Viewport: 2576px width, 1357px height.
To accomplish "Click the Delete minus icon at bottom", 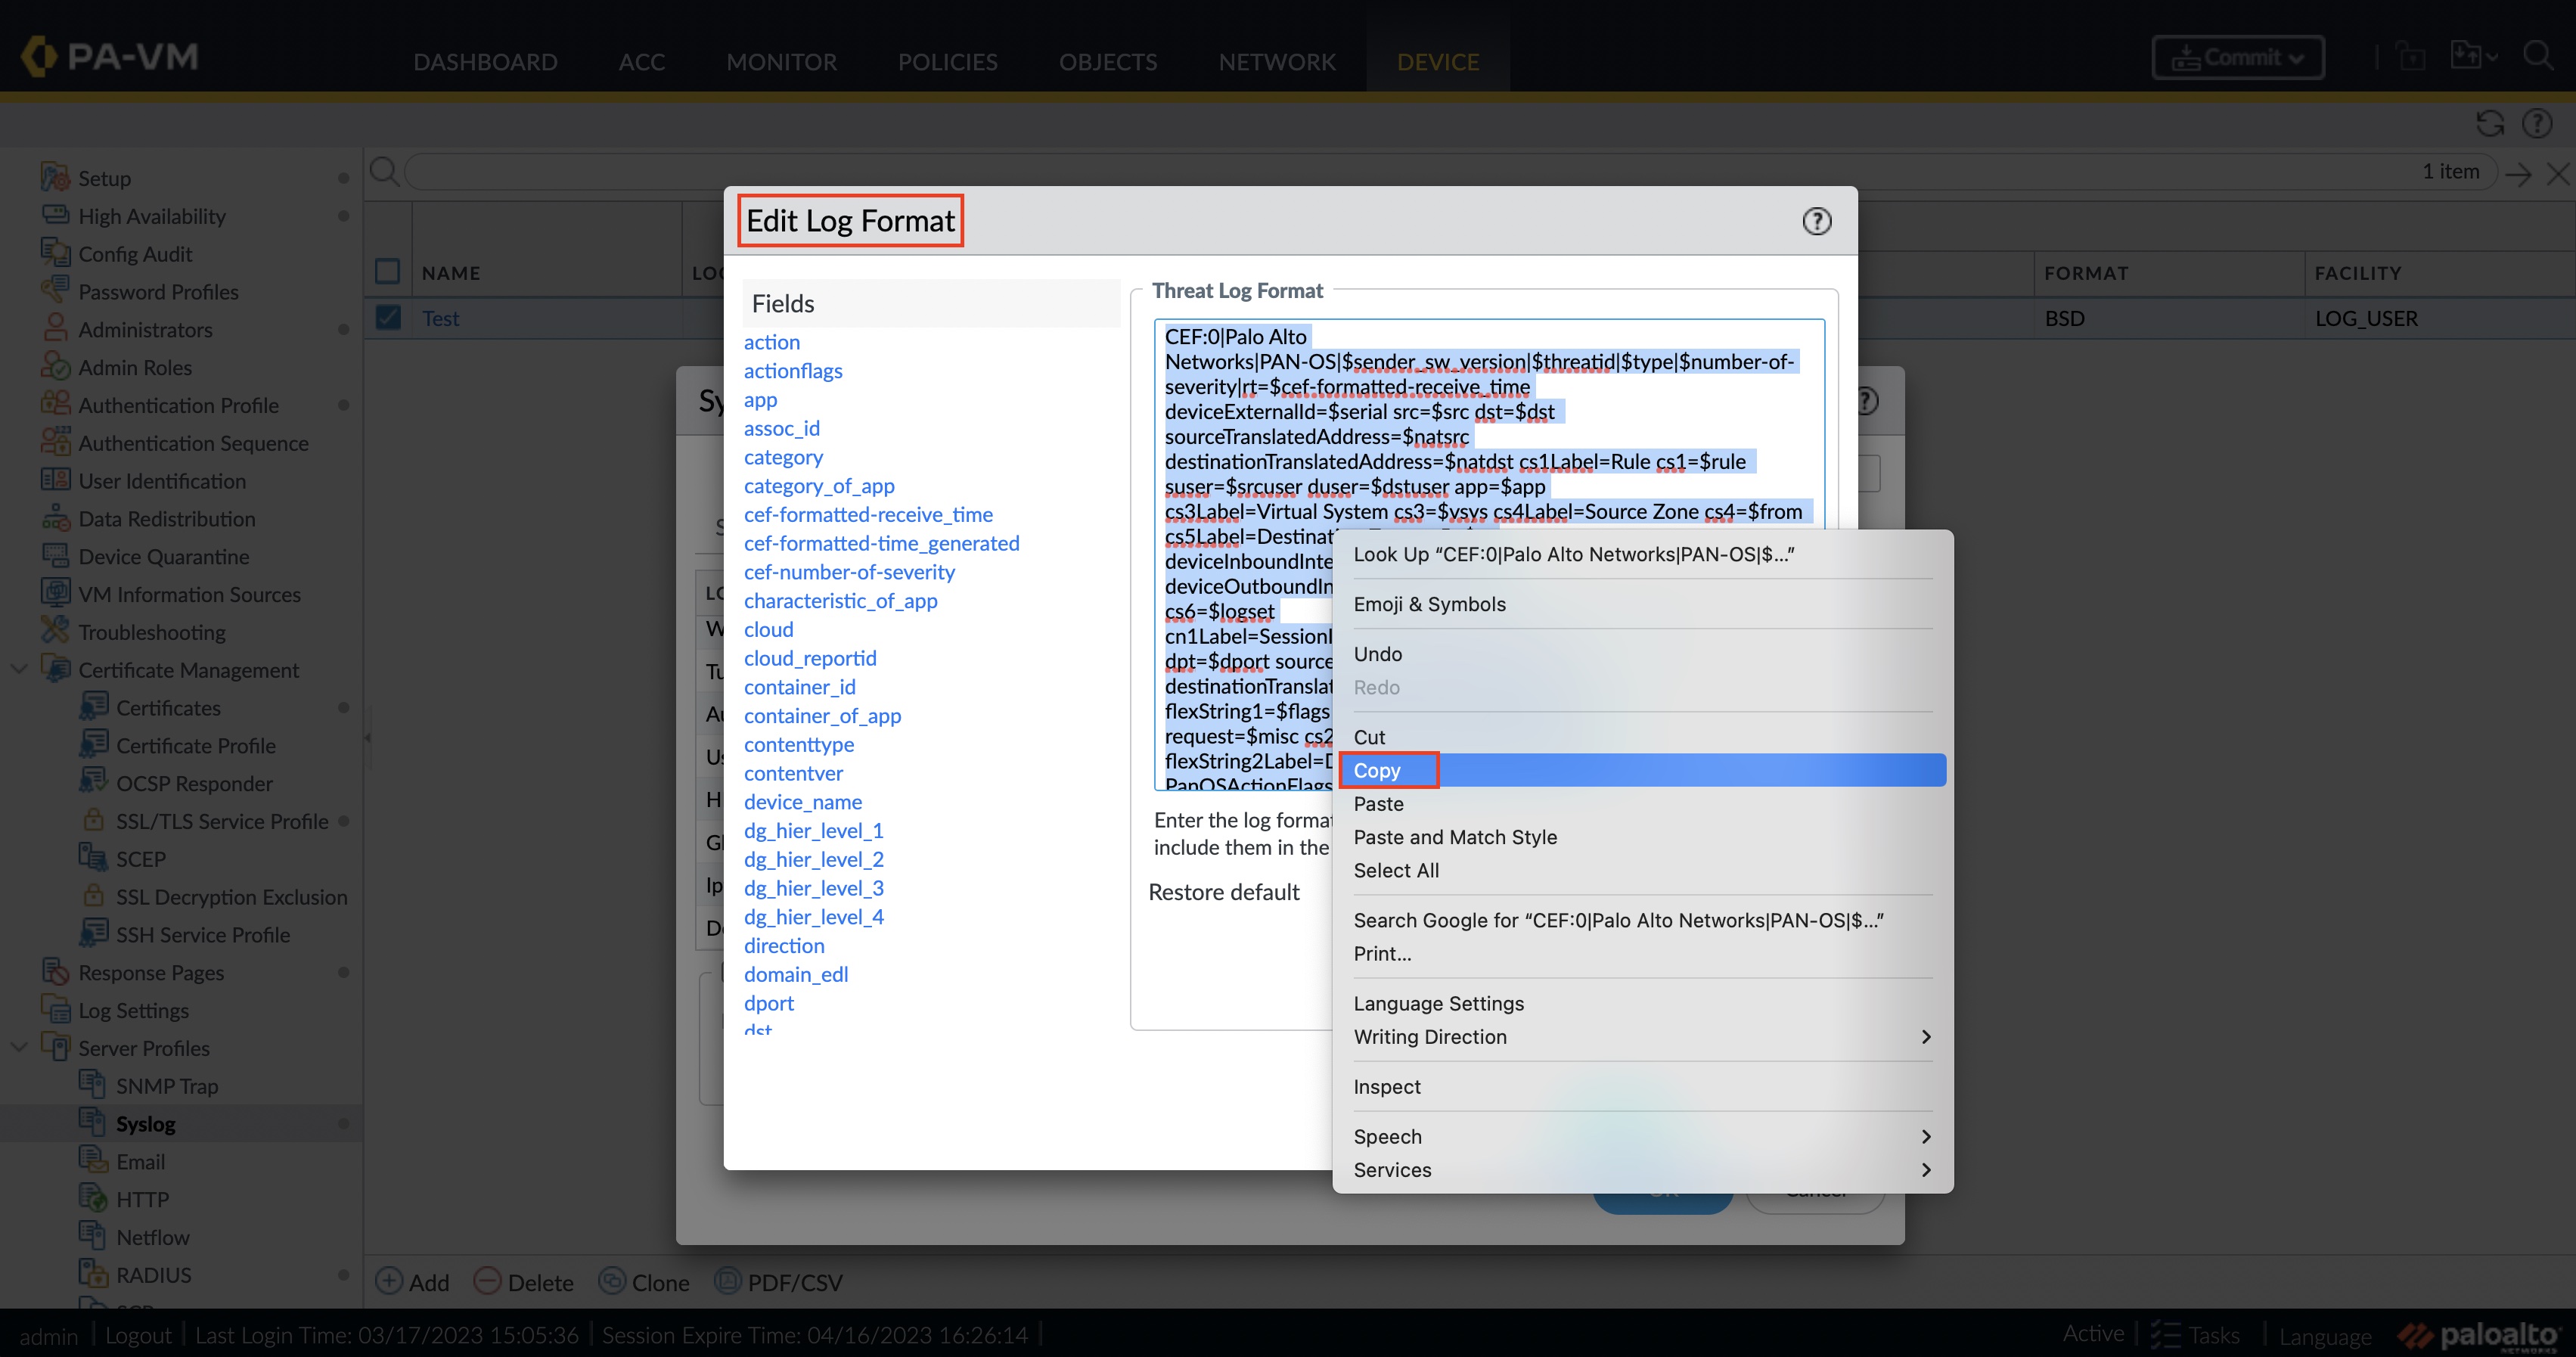I will point(487,1281).
